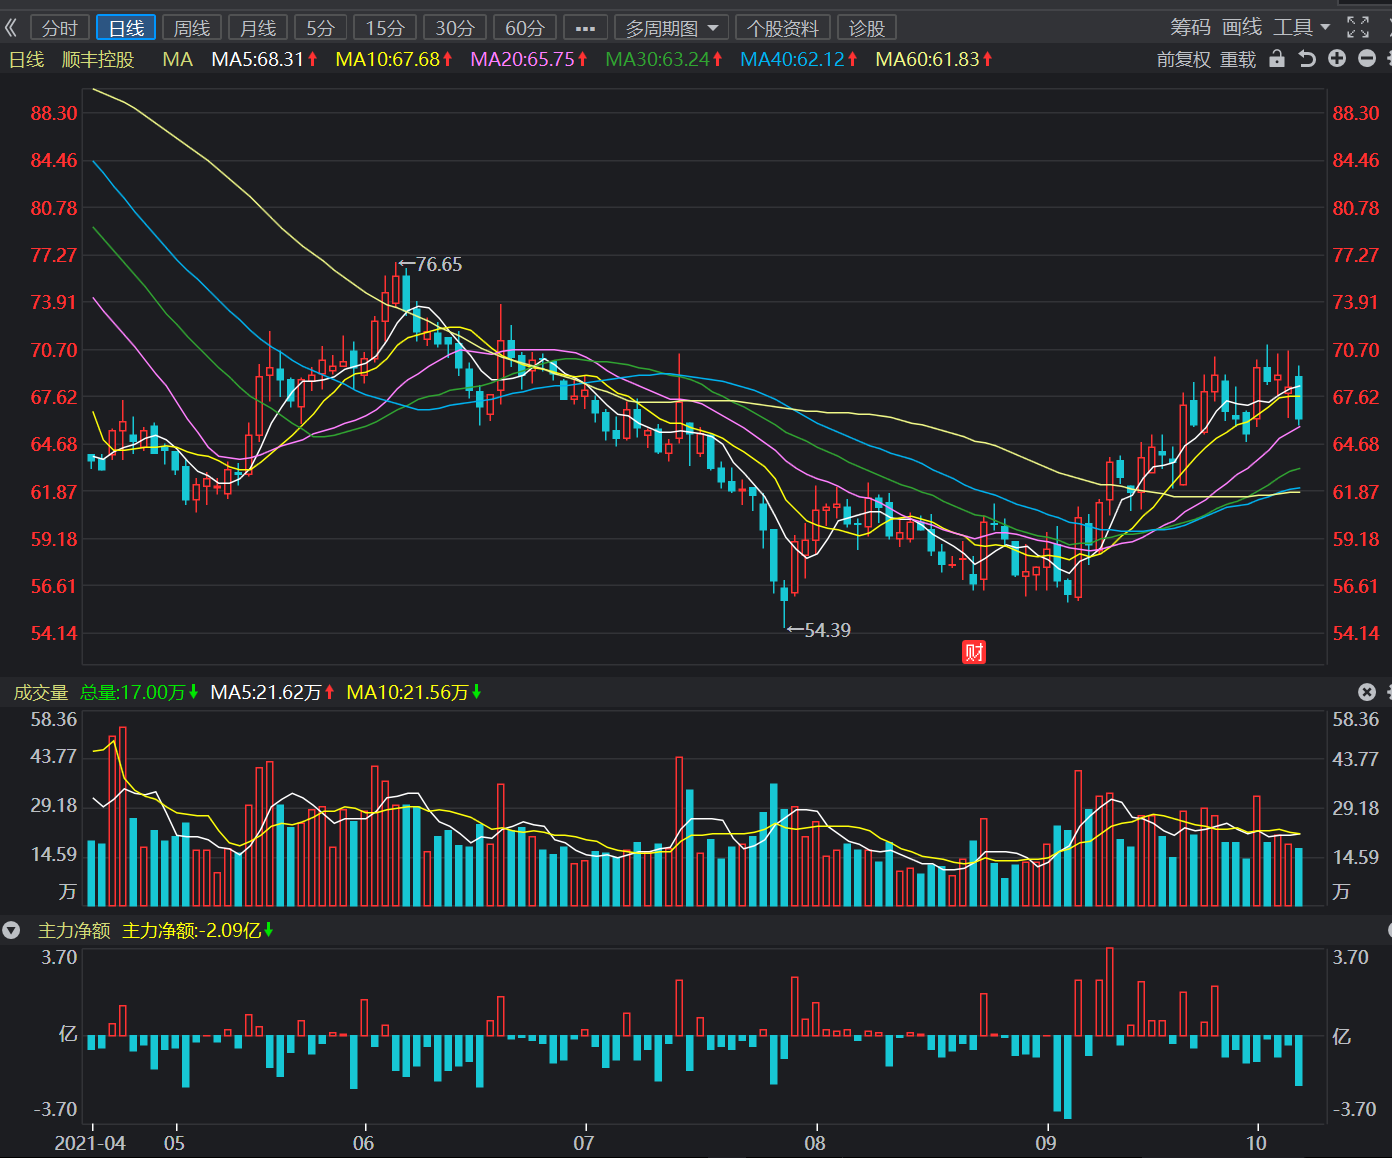
Task: Click the 08 month on time axis
Action: pos(815,1143)
